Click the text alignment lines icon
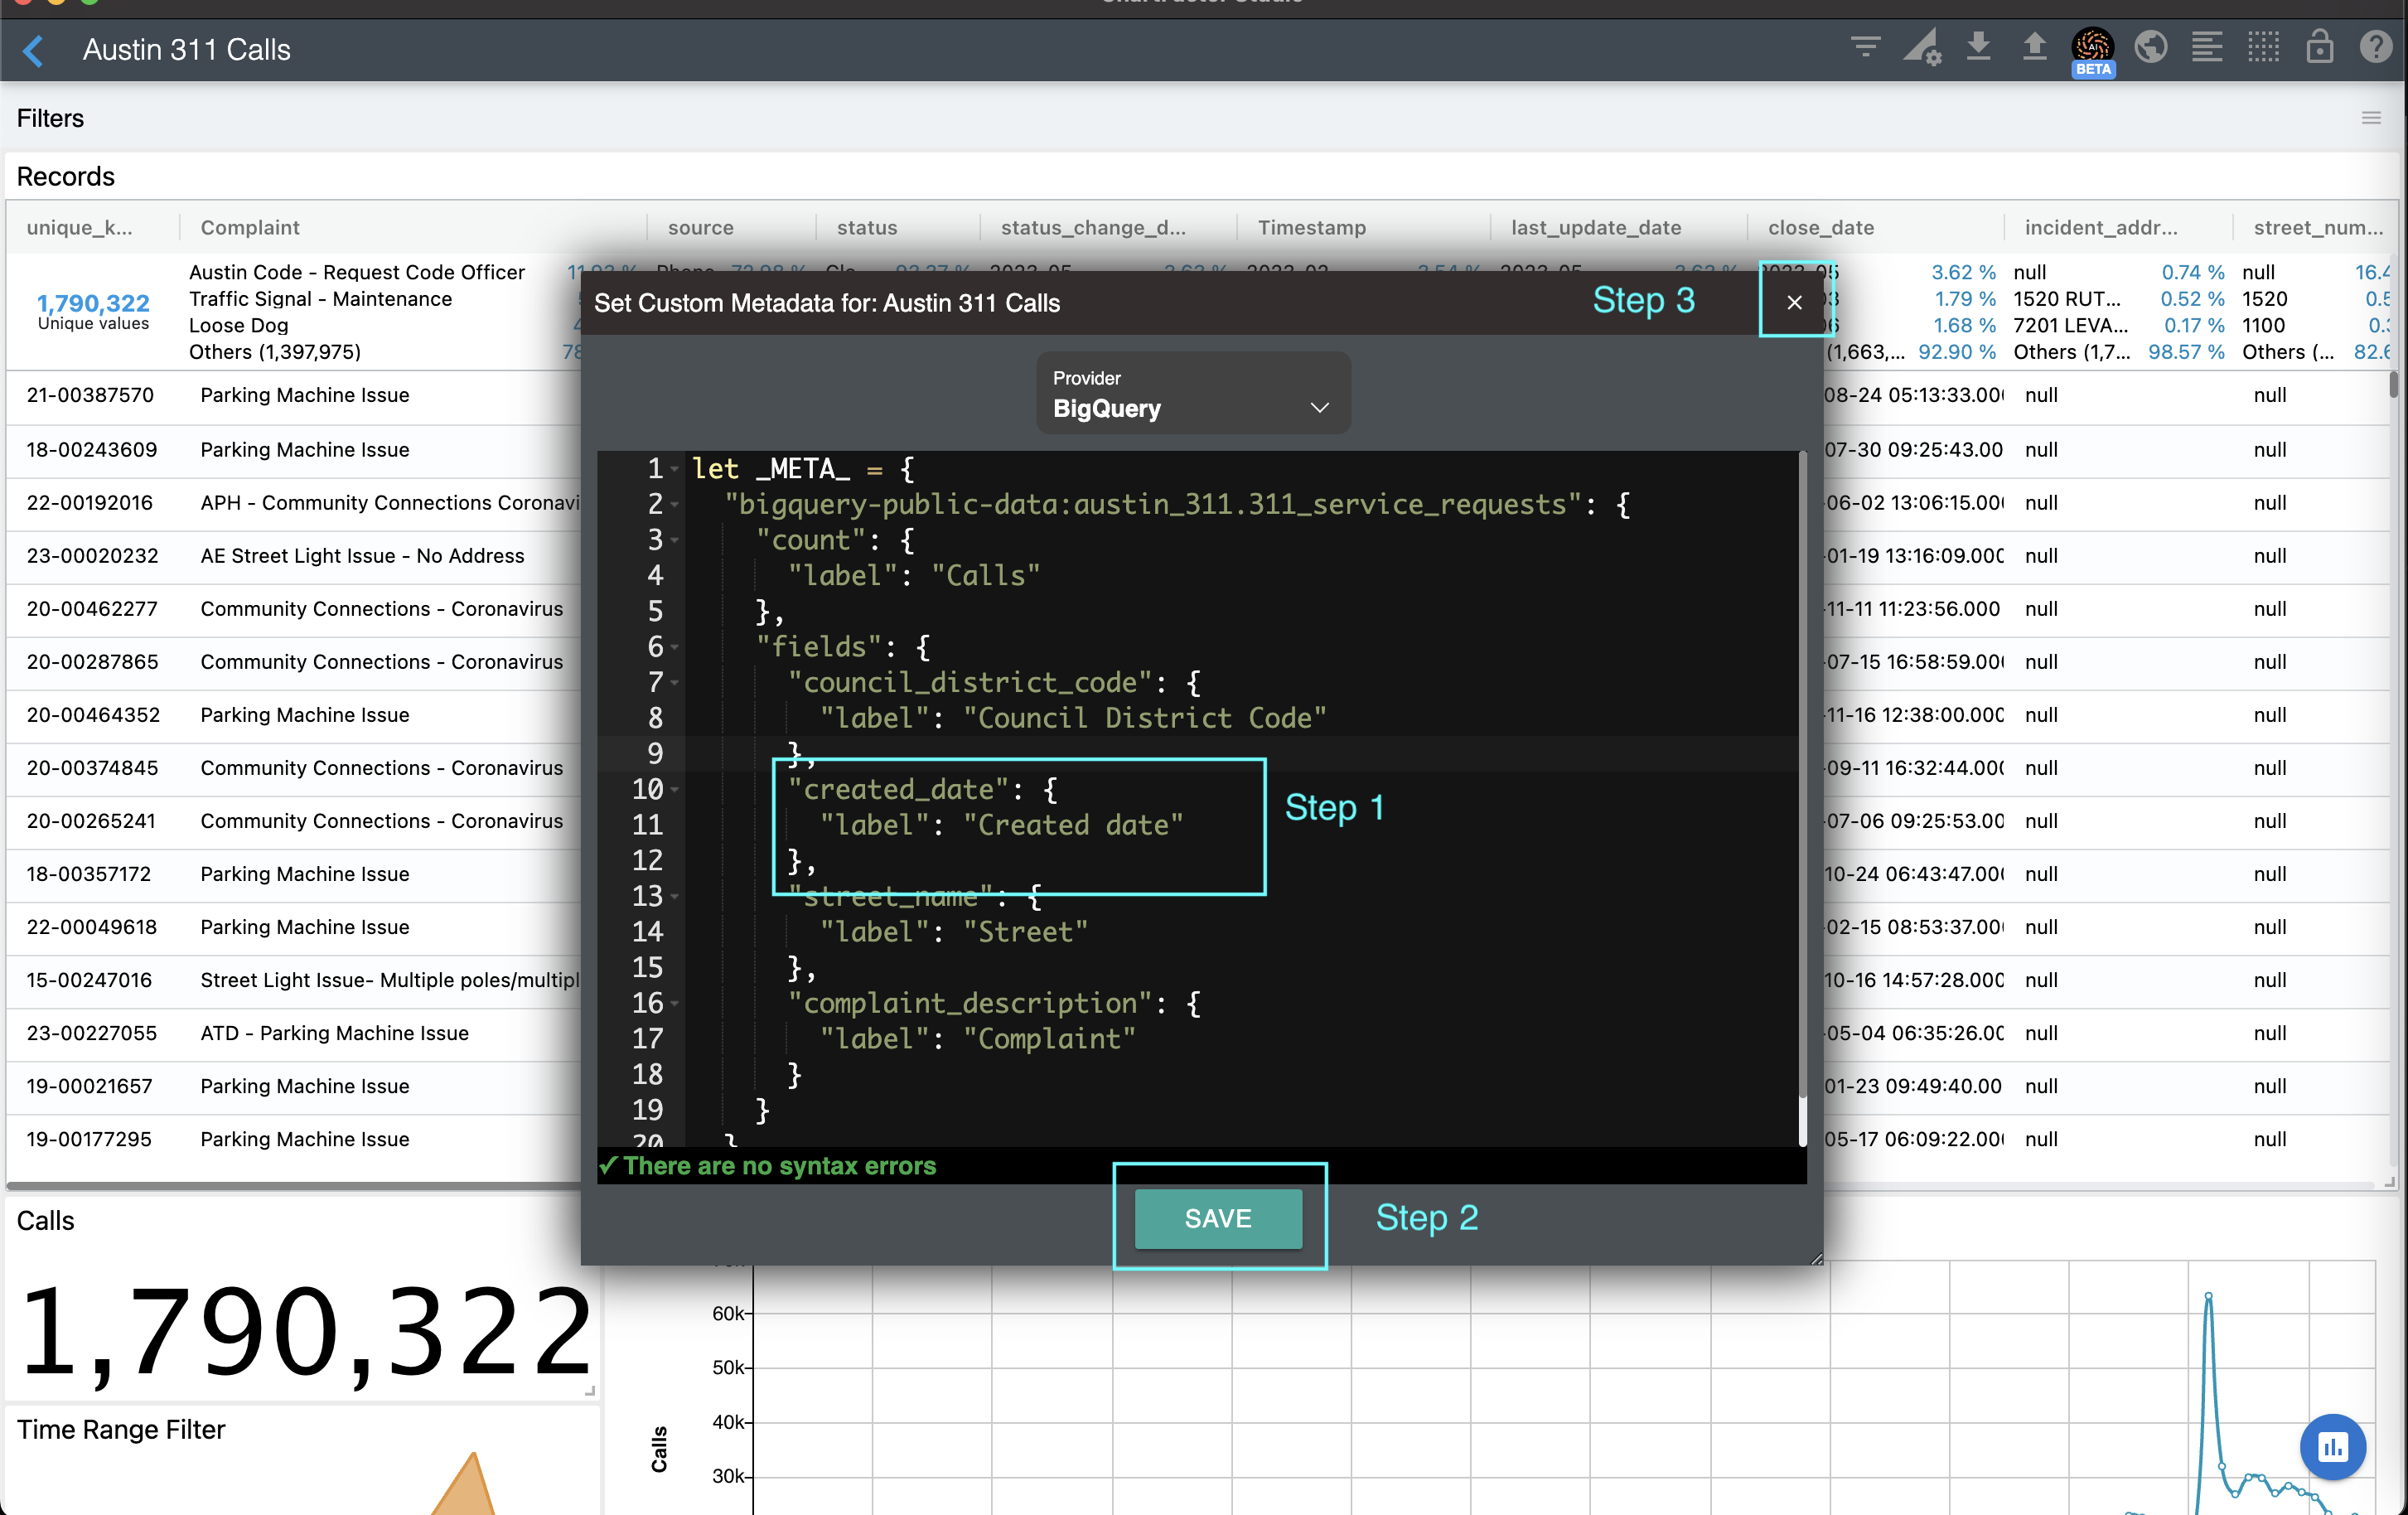The height and width of the screenshot is (1515, 2408). (x=2206, y=47)
